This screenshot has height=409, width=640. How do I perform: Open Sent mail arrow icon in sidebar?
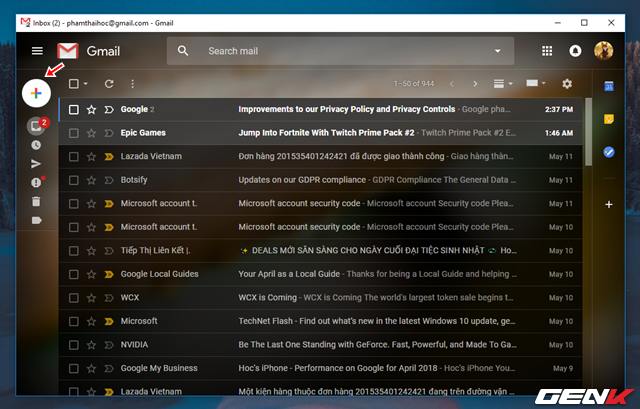coord(36,164)
